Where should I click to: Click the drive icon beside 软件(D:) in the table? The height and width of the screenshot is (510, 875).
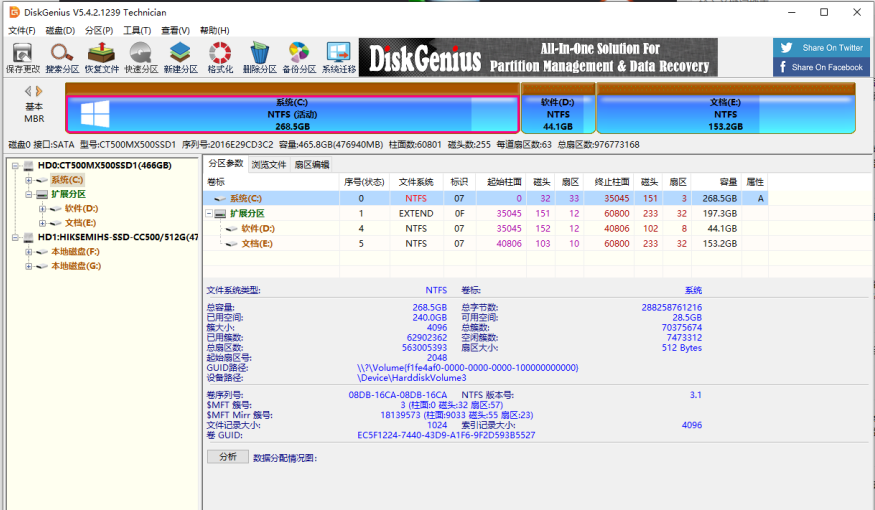click(x=232, y=229)
